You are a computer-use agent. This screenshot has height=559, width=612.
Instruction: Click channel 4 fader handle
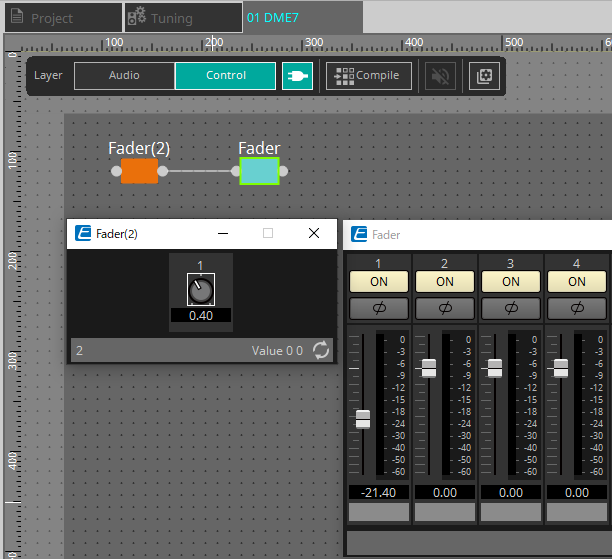tap(561, 368)
